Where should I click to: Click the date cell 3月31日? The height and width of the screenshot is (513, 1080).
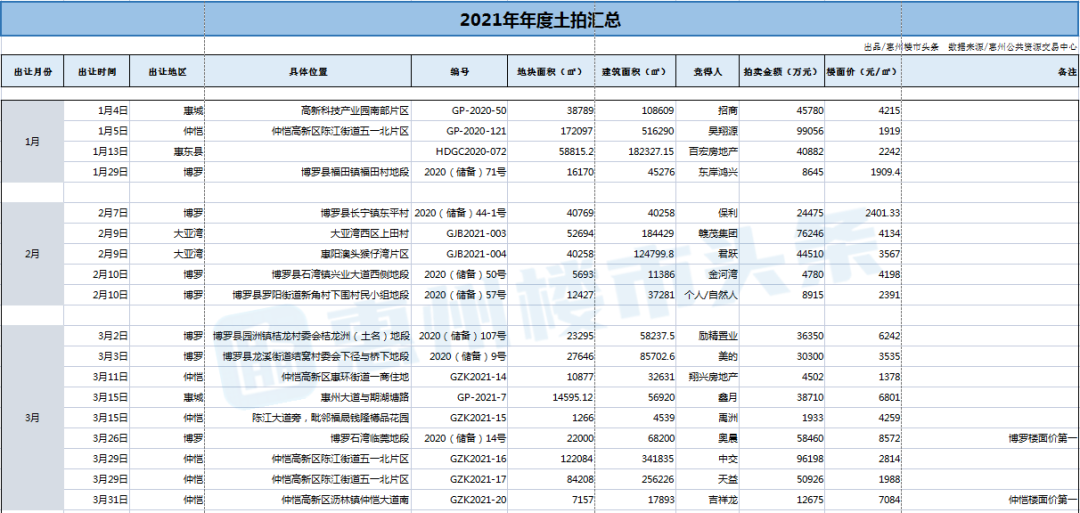pos(97,500)
